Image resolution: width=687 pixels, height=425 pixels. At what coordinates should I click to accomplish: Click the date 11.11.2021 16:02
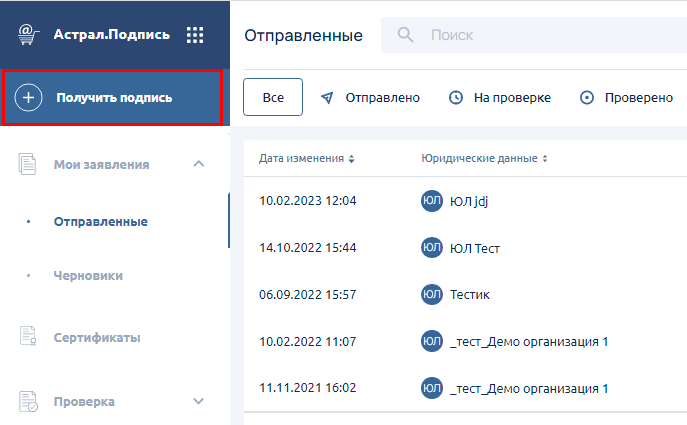[x=308, y=388]
